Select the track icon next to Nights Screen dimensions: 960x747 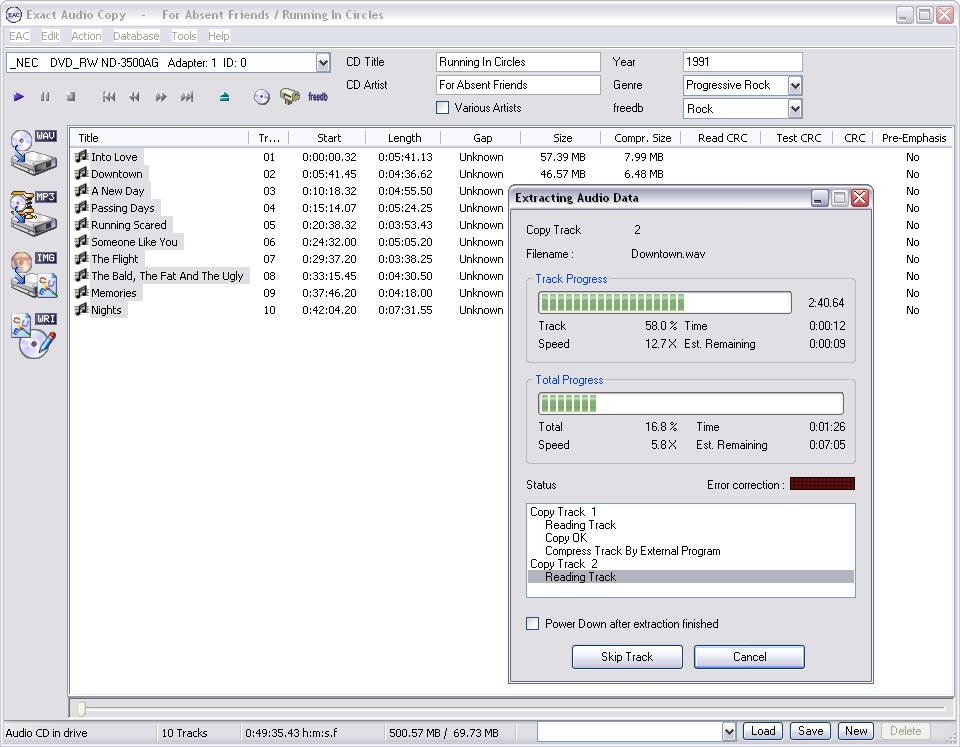81,310
